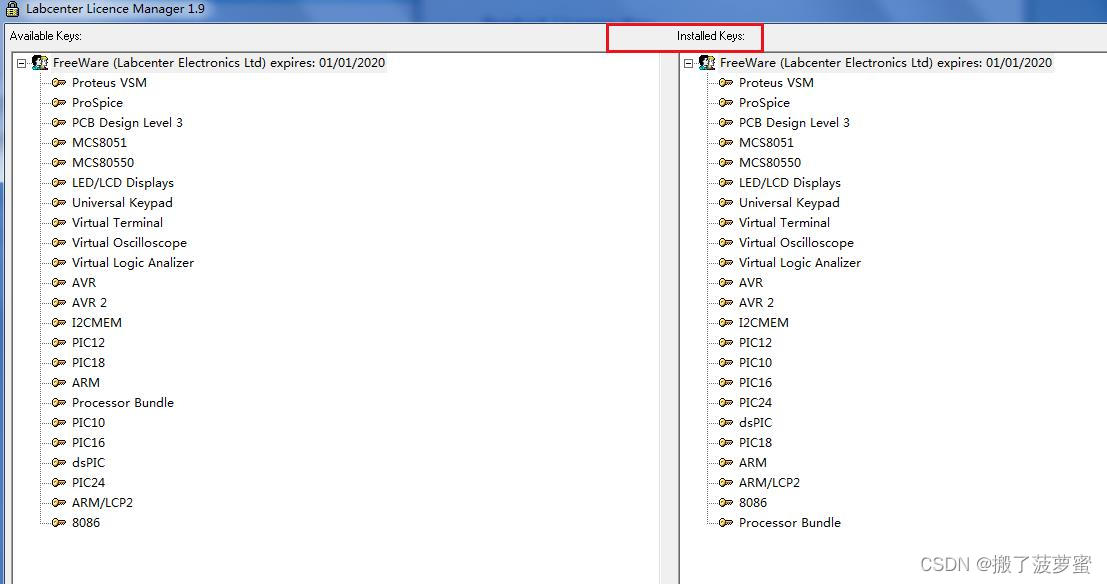Select Virtual Logic Analizer in Installed Keys

click(800, 263)
